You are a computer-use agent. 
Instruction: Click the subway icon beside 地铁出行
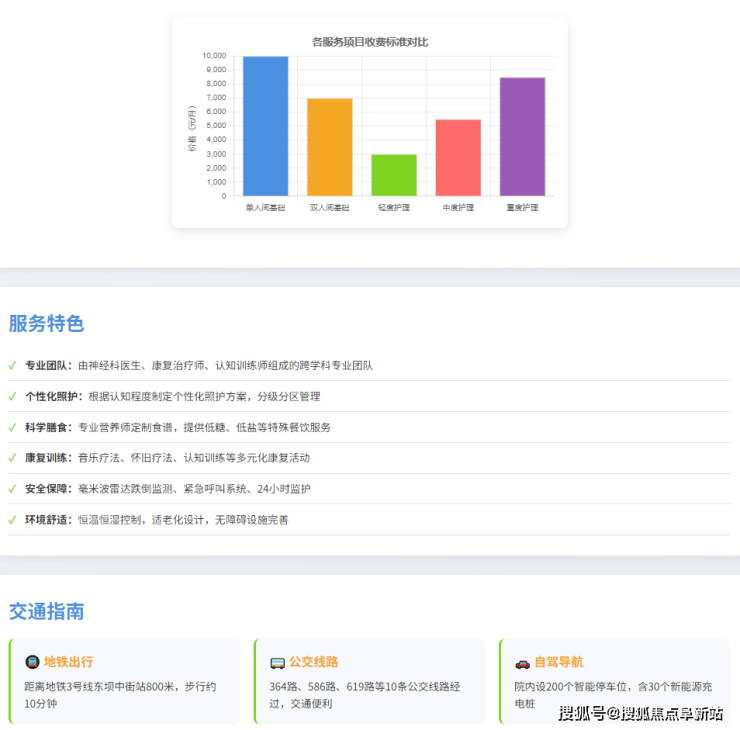pyautogui.click(x=31, y=662)
